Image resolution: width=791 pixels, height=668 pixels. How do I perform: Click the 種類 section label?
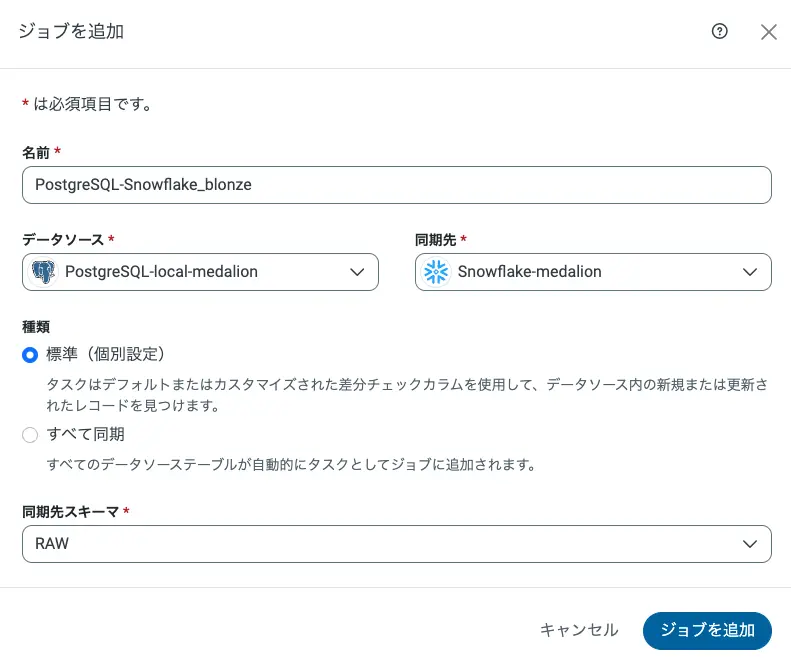36,326
